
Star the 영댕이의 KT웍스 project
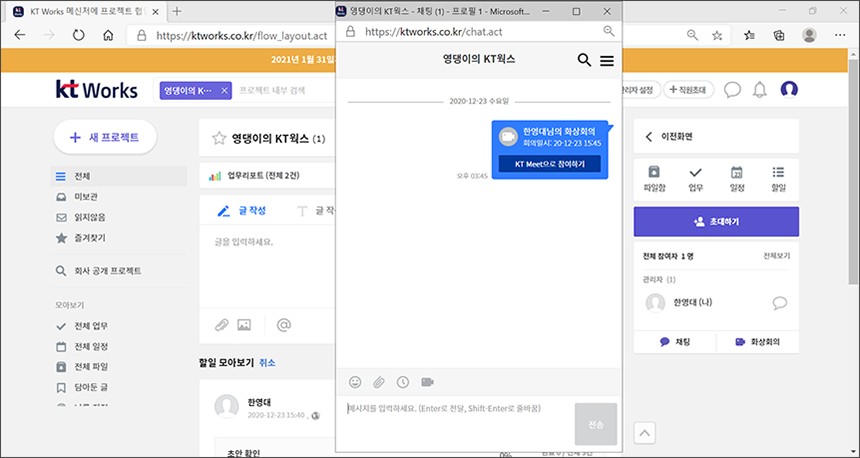219,138
